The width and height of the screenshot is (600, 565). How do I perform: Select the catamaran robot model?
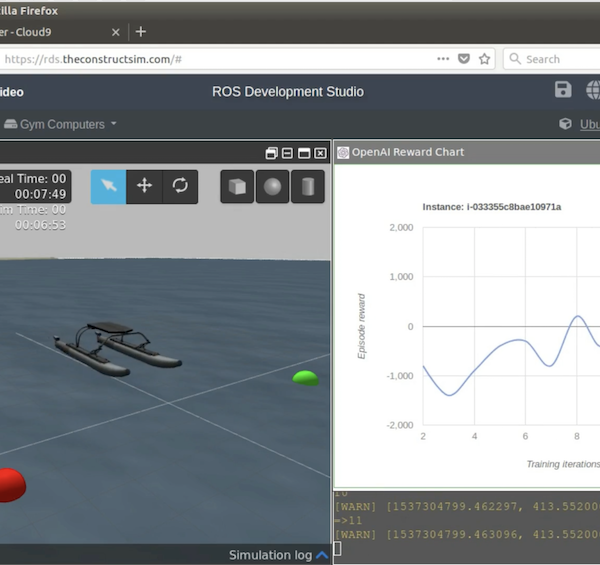pos(117,349)
